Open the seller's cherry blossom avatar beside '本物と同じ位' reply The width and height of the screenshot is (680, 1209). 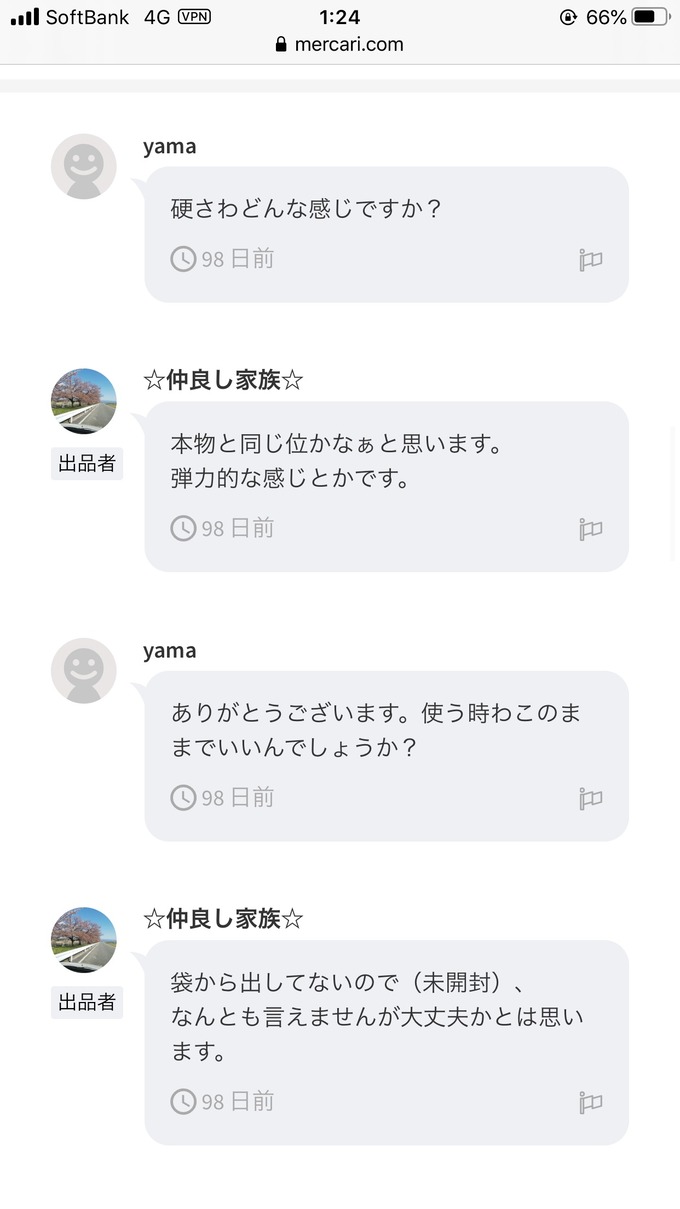click(x=84, y=401)
